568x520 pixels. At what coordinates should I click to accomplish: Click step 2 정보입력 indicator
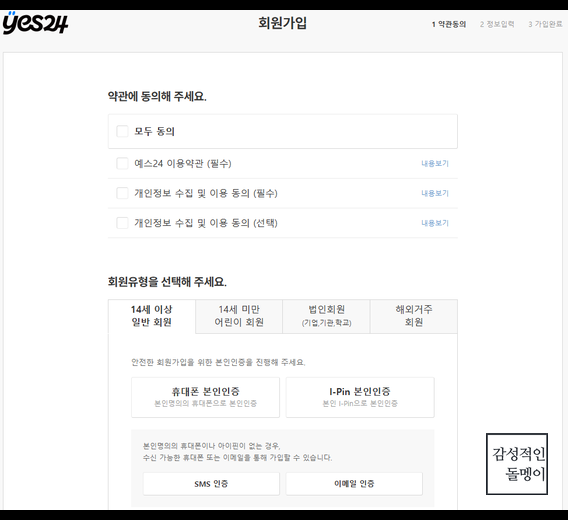pos(497,24)
